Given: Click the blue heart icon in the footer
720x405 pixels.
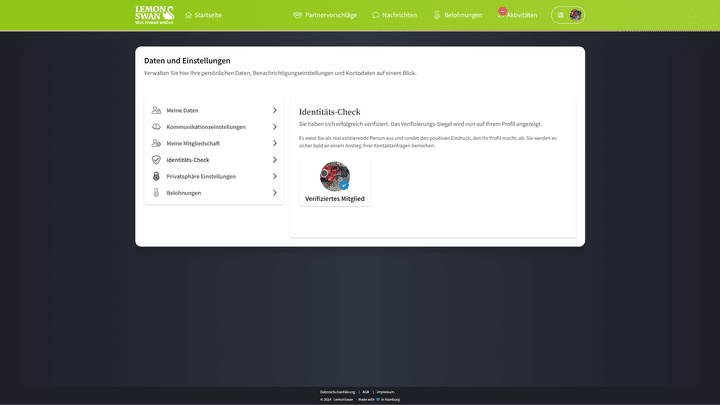Looking at the screenshot, I should point(378,399).
